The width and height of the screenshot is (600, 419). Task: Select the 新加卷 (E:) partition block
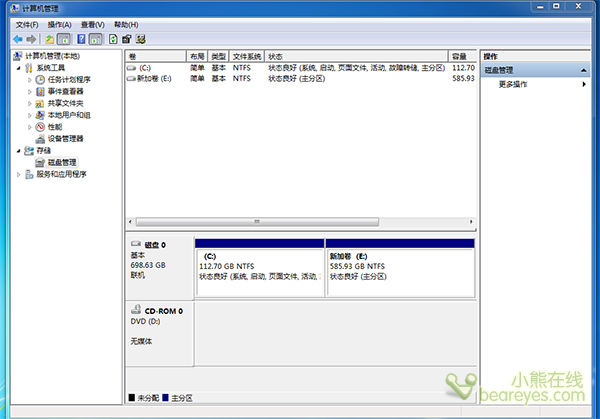399,270
